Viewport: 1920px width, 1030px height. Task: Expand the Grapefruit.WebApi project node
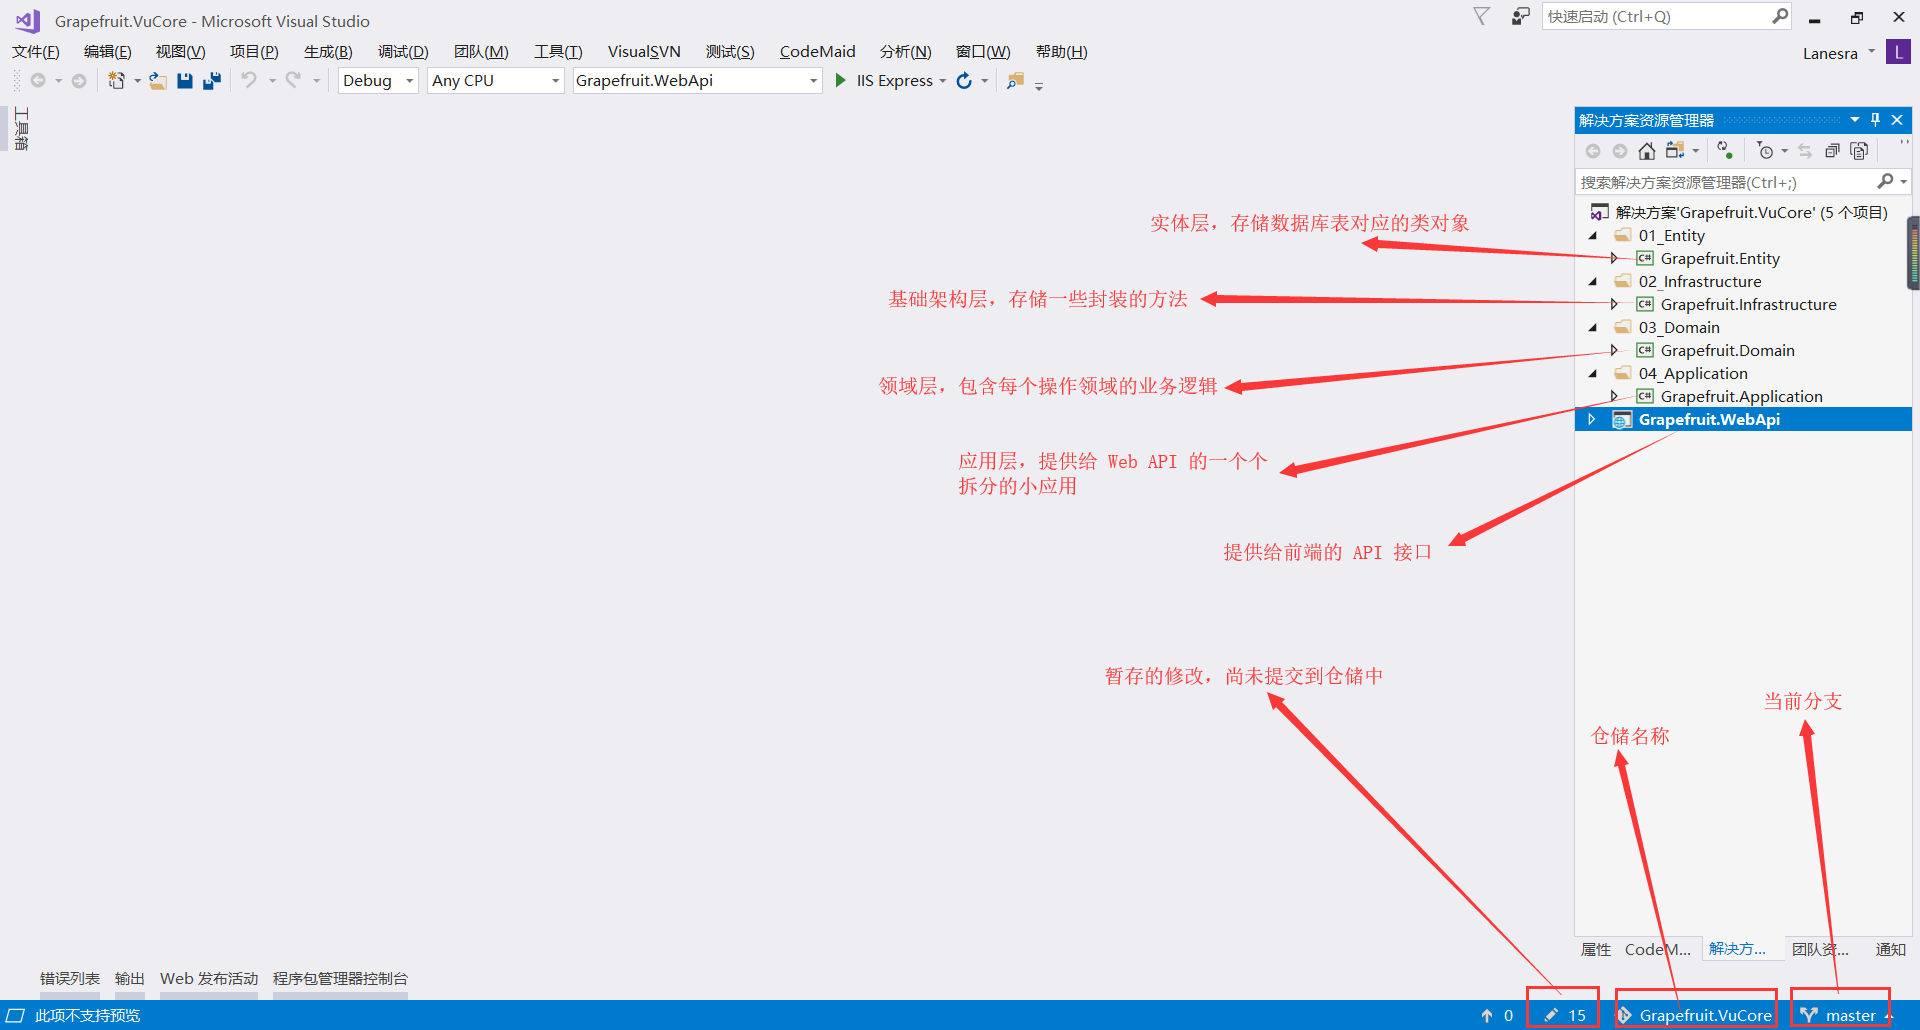tap(1592, 420)
